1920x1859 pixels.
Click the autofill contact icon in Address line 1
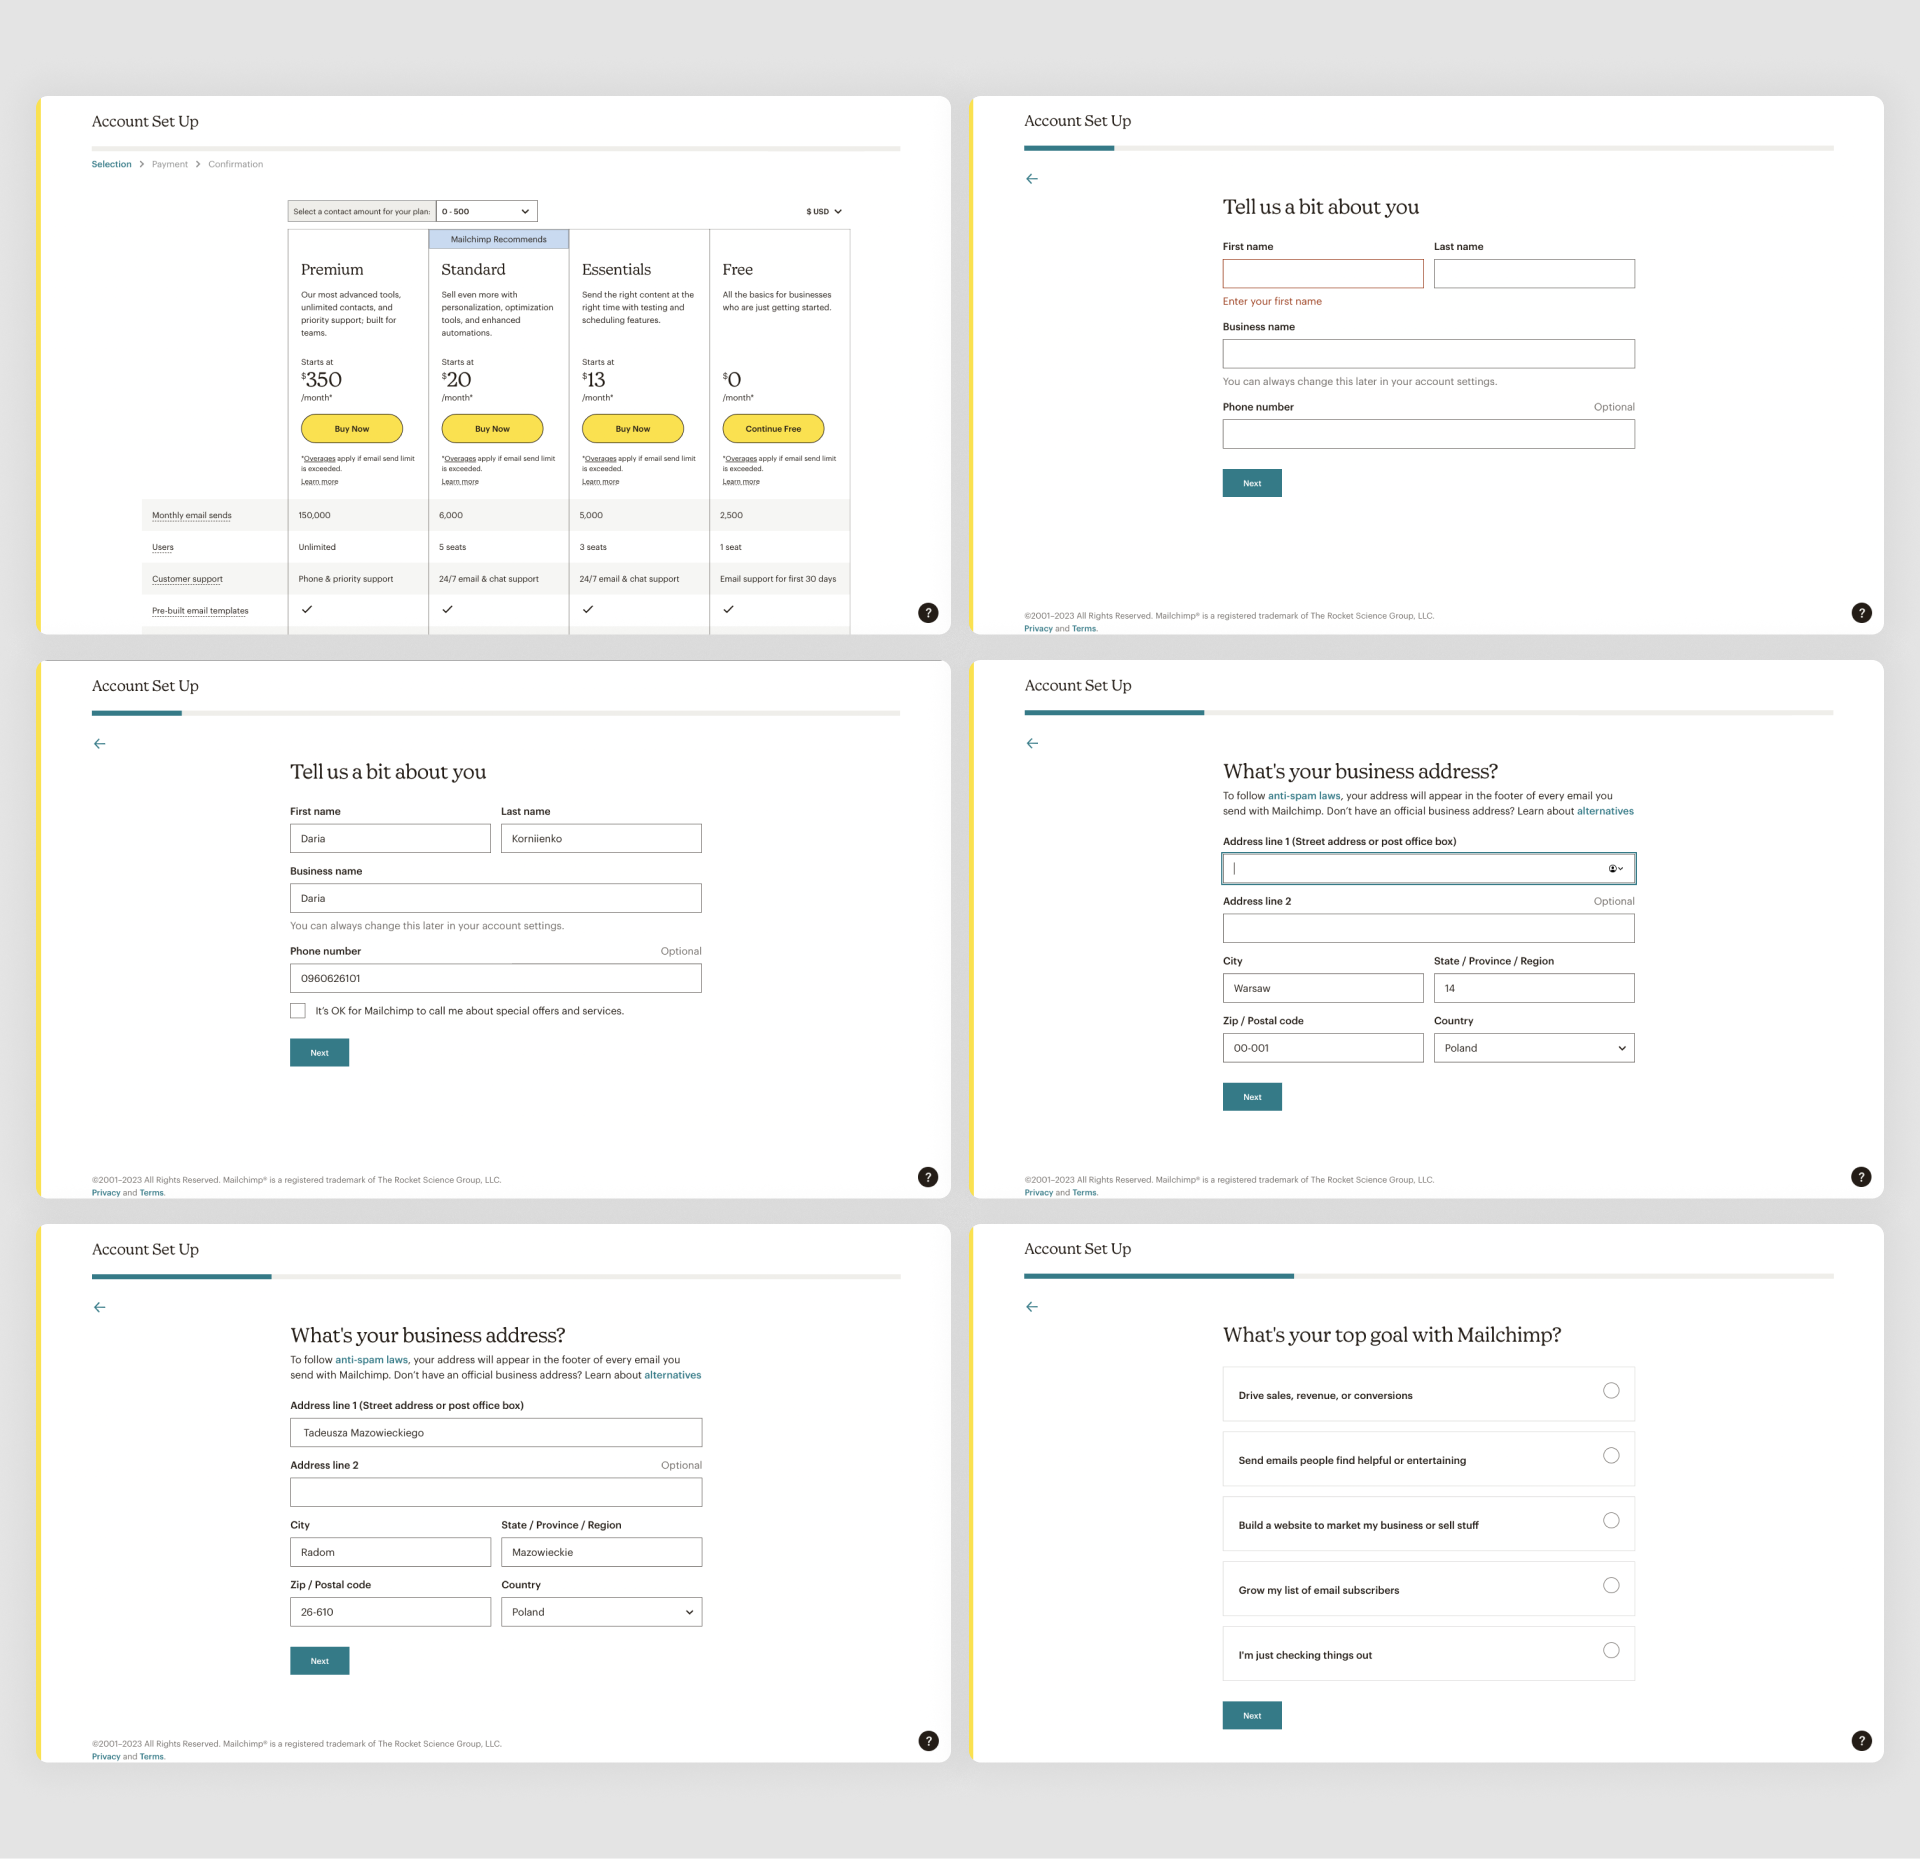point(1615,869)
